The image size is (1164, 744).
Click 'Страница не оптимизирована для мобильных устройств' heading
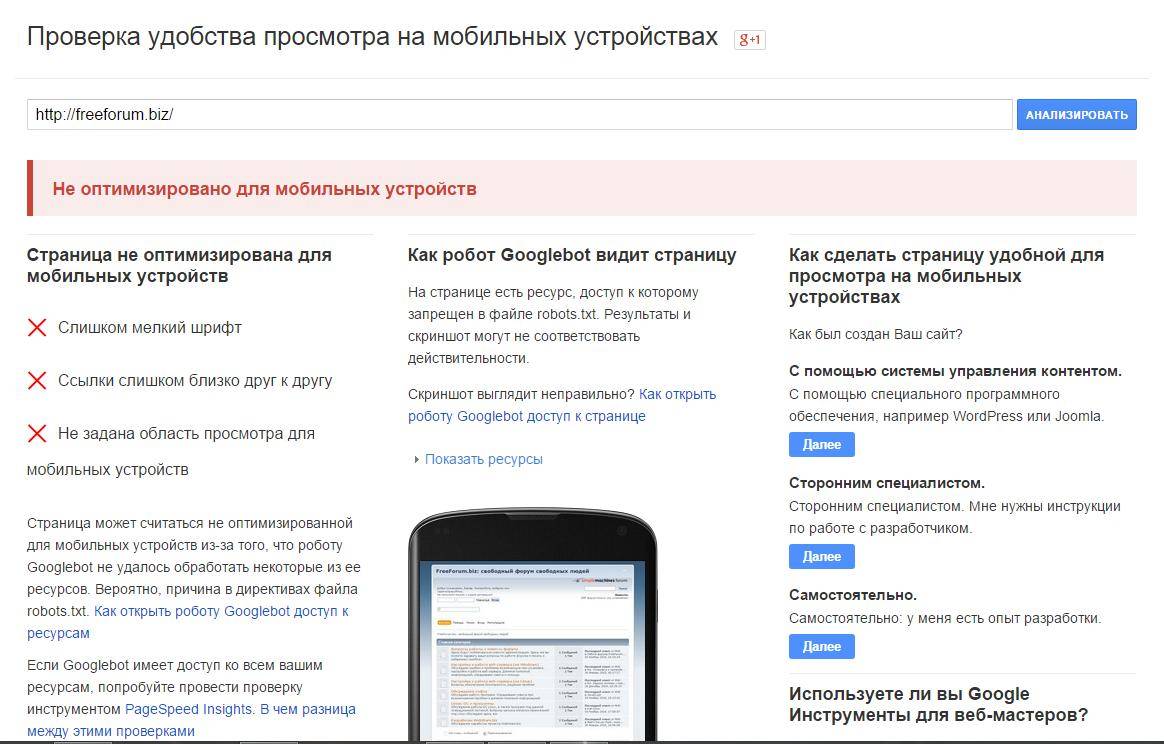point(179,266)
